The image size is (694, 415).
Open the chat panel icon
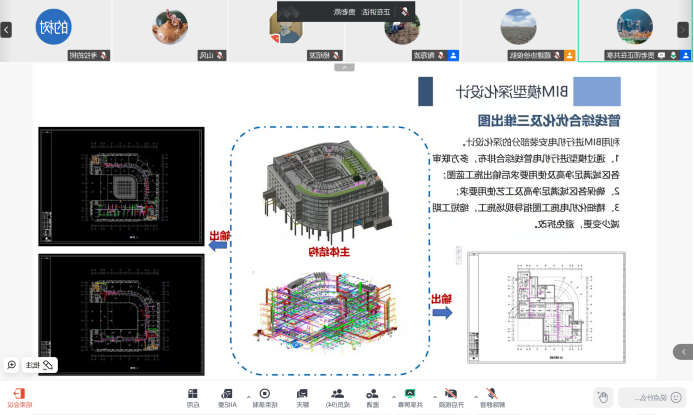point(302,393)
